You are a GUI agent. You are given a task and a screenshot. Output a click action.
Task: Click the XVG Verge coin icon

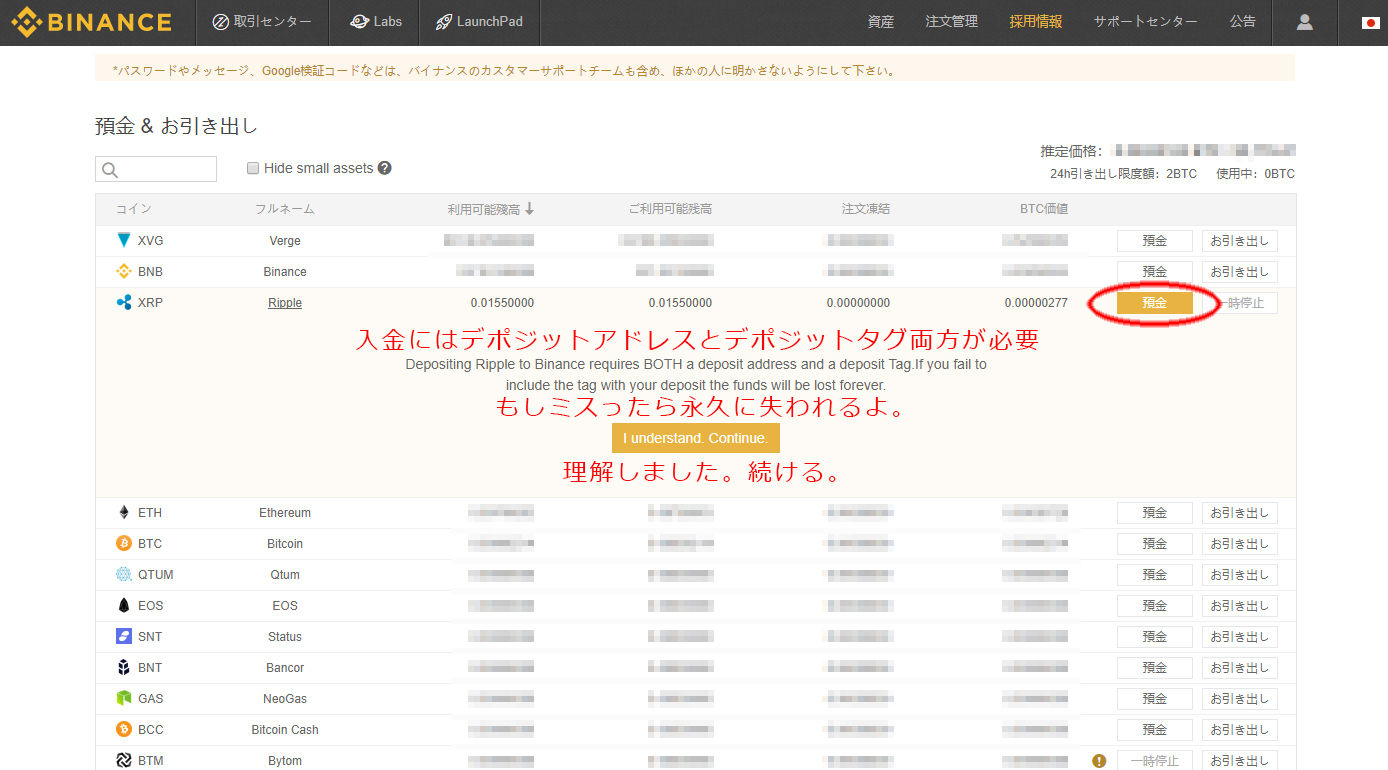tap(124, 240)
